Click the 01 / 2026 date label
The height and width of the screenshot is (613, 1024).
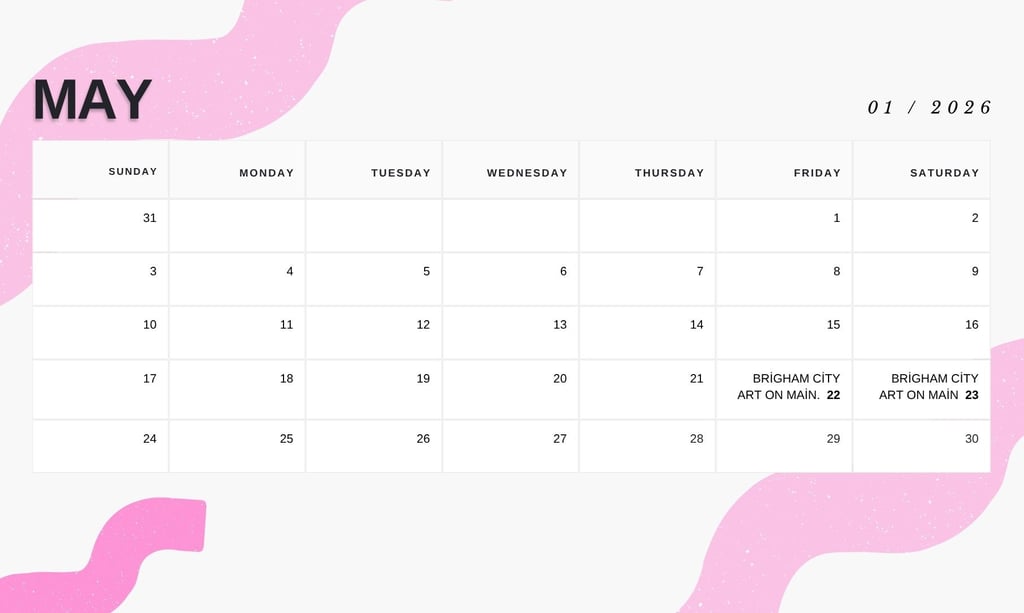click(x=930, y=107)
